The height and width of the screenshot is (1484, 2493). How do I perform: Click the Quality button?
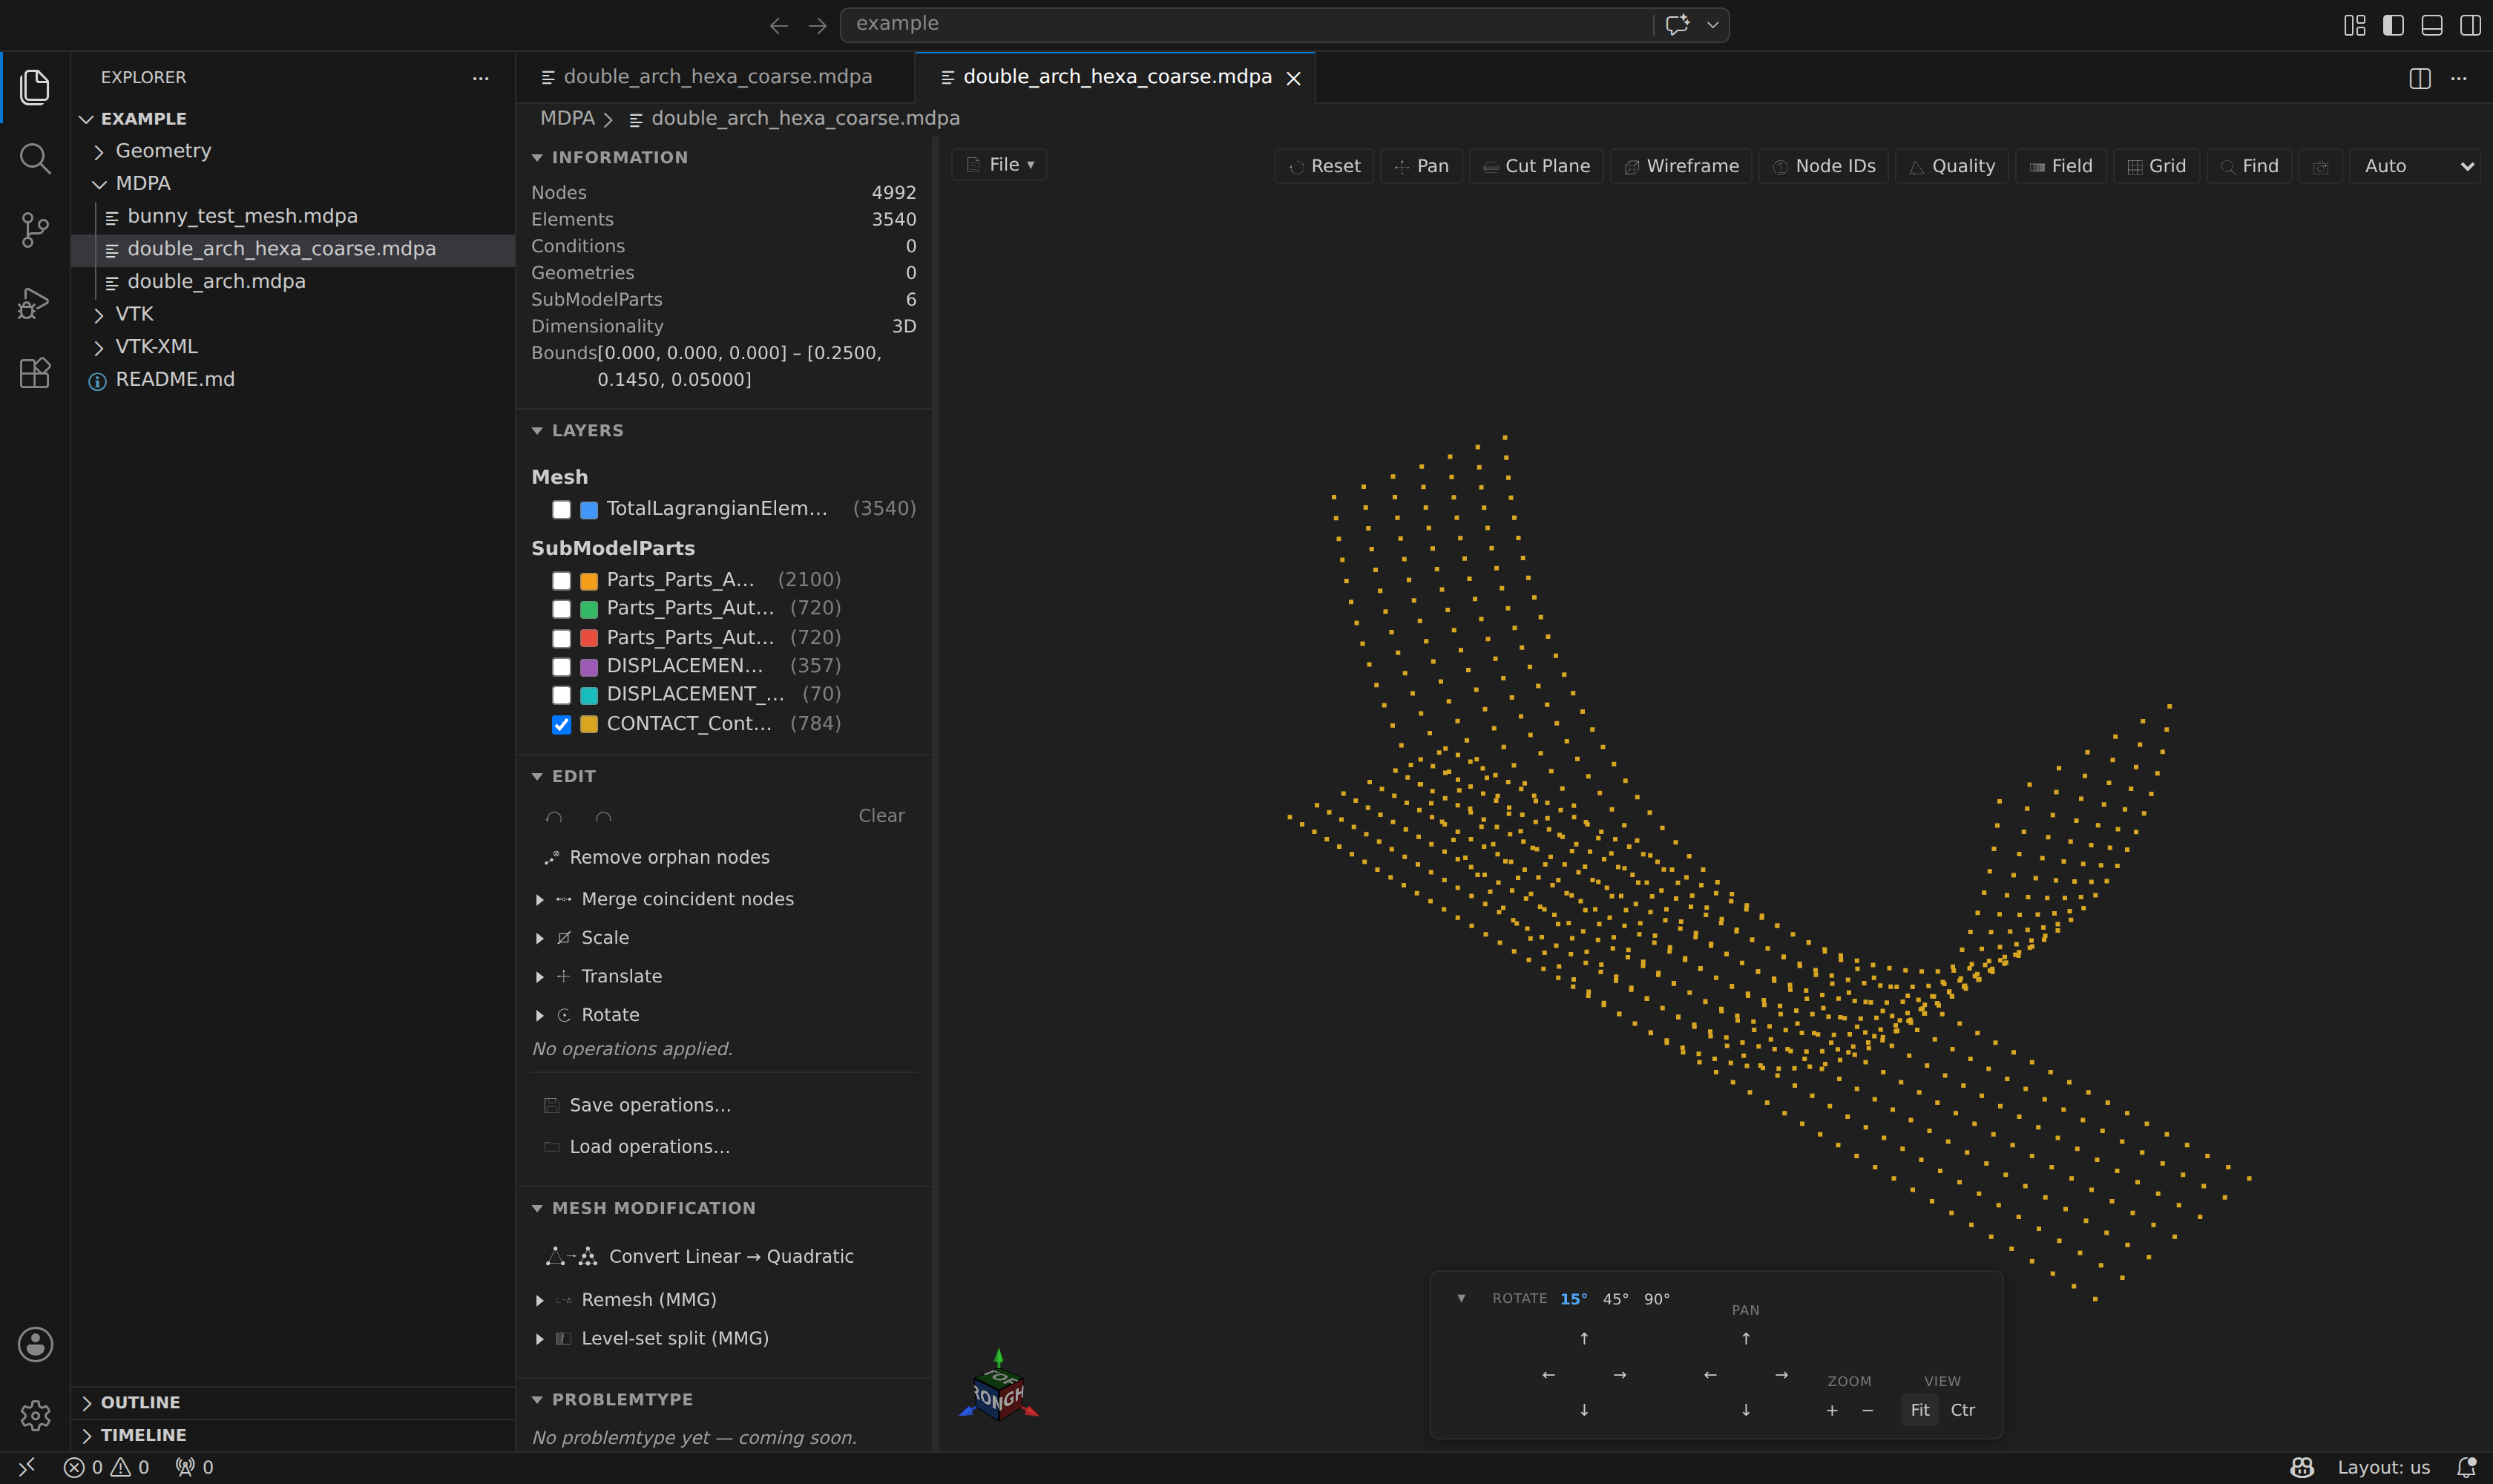tap(1952, 166)
